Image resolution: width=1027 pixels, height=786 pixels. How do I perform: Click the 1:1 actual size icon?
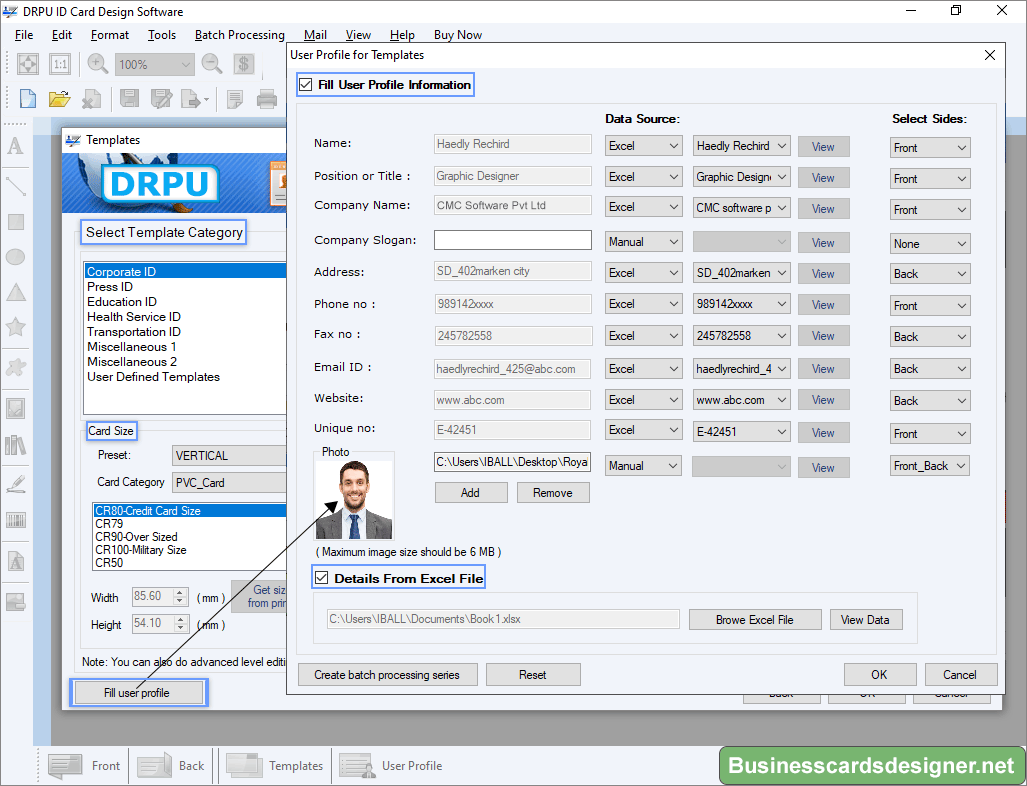click(60, 64)
